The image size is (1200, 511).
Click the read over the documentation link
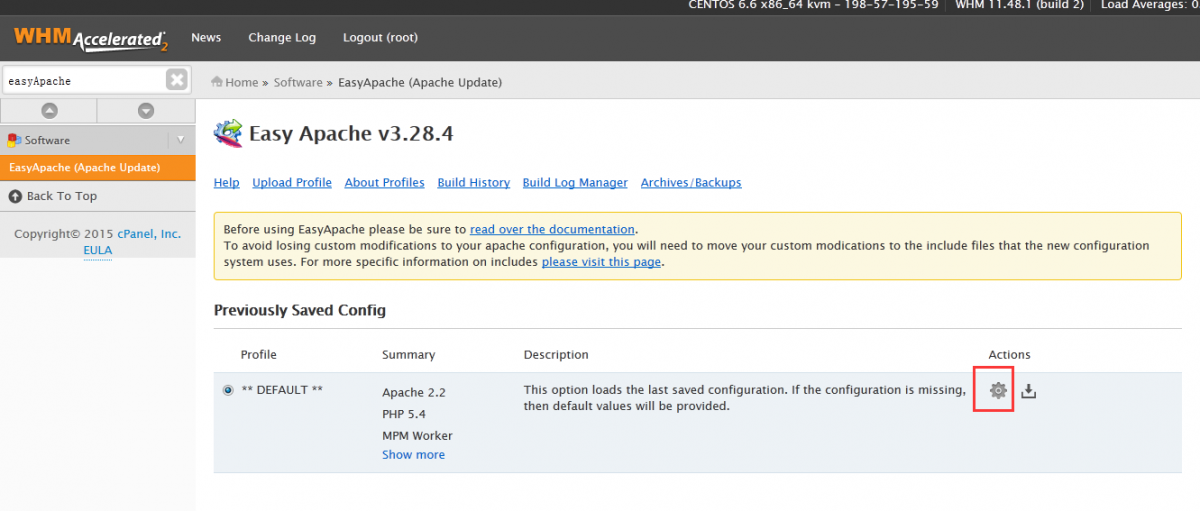(x=552, y=229)
